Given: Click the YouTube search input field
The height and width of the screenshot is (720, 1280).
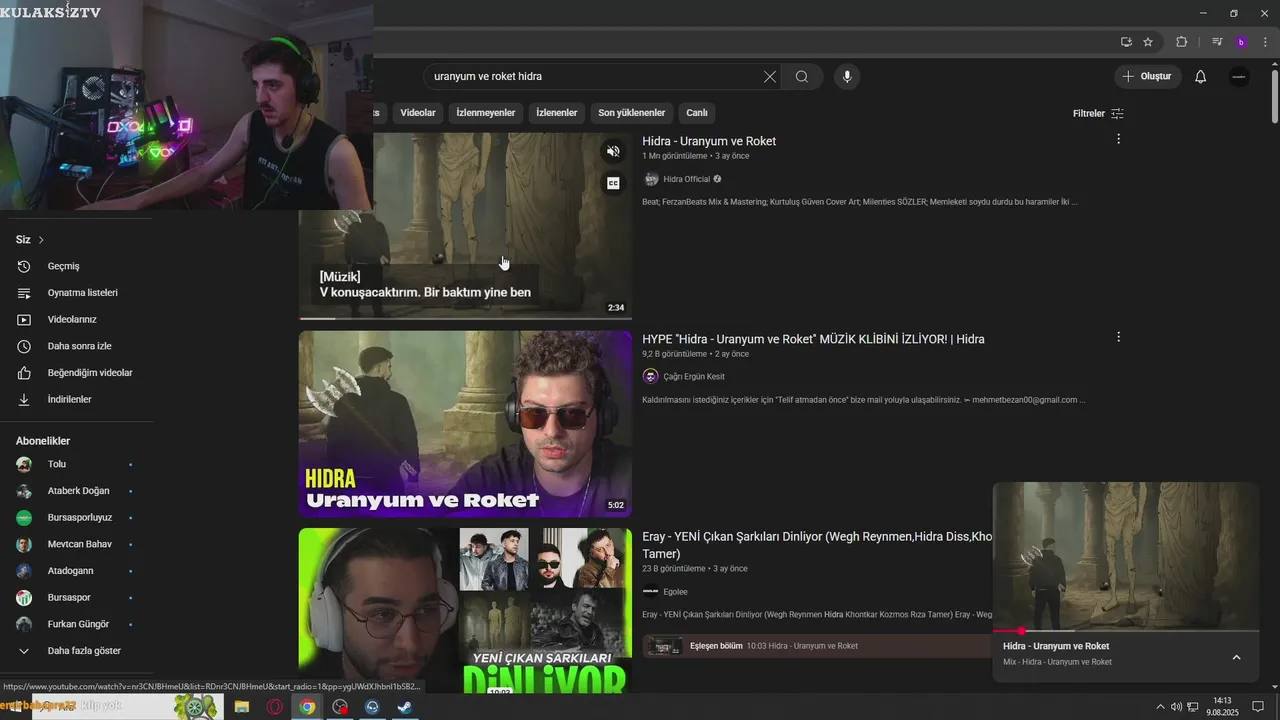Looking at the screenshot, I should coord(594,77).
